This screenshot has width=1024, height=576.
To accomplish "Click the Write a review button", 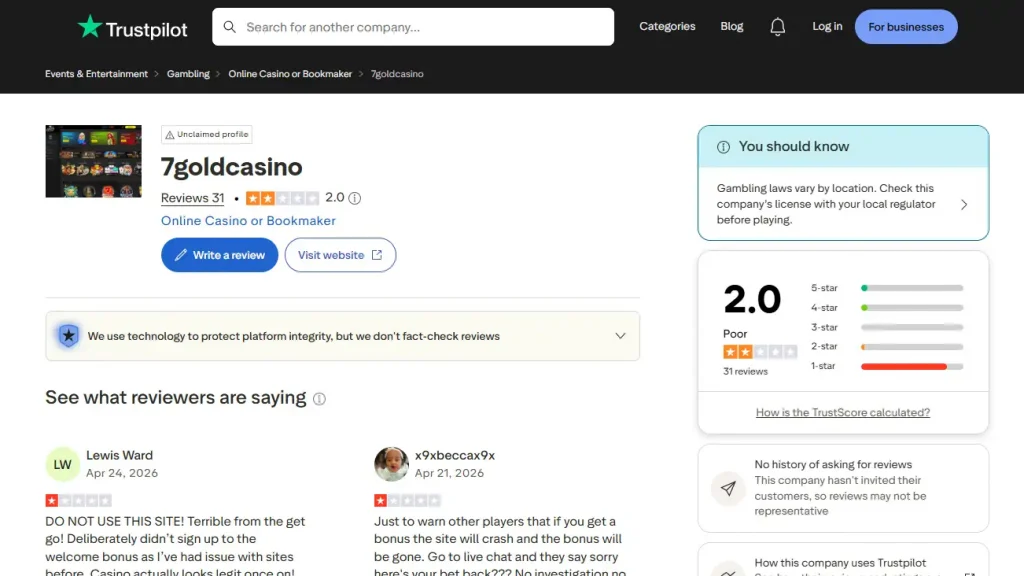I will (x=219, y=255).
